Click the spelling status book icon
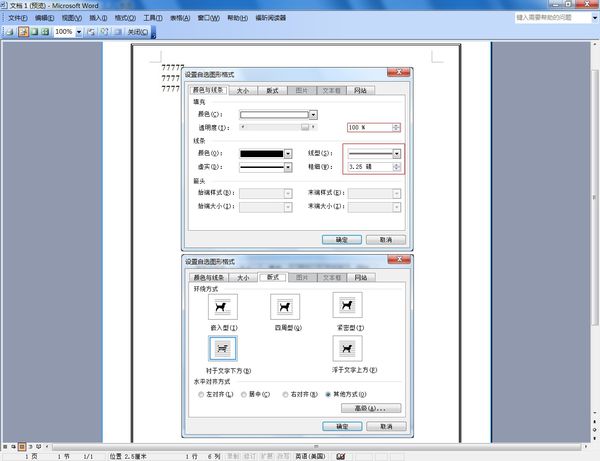Image resolution: width=600 pixels, height=461 pixels. (341, 456)
